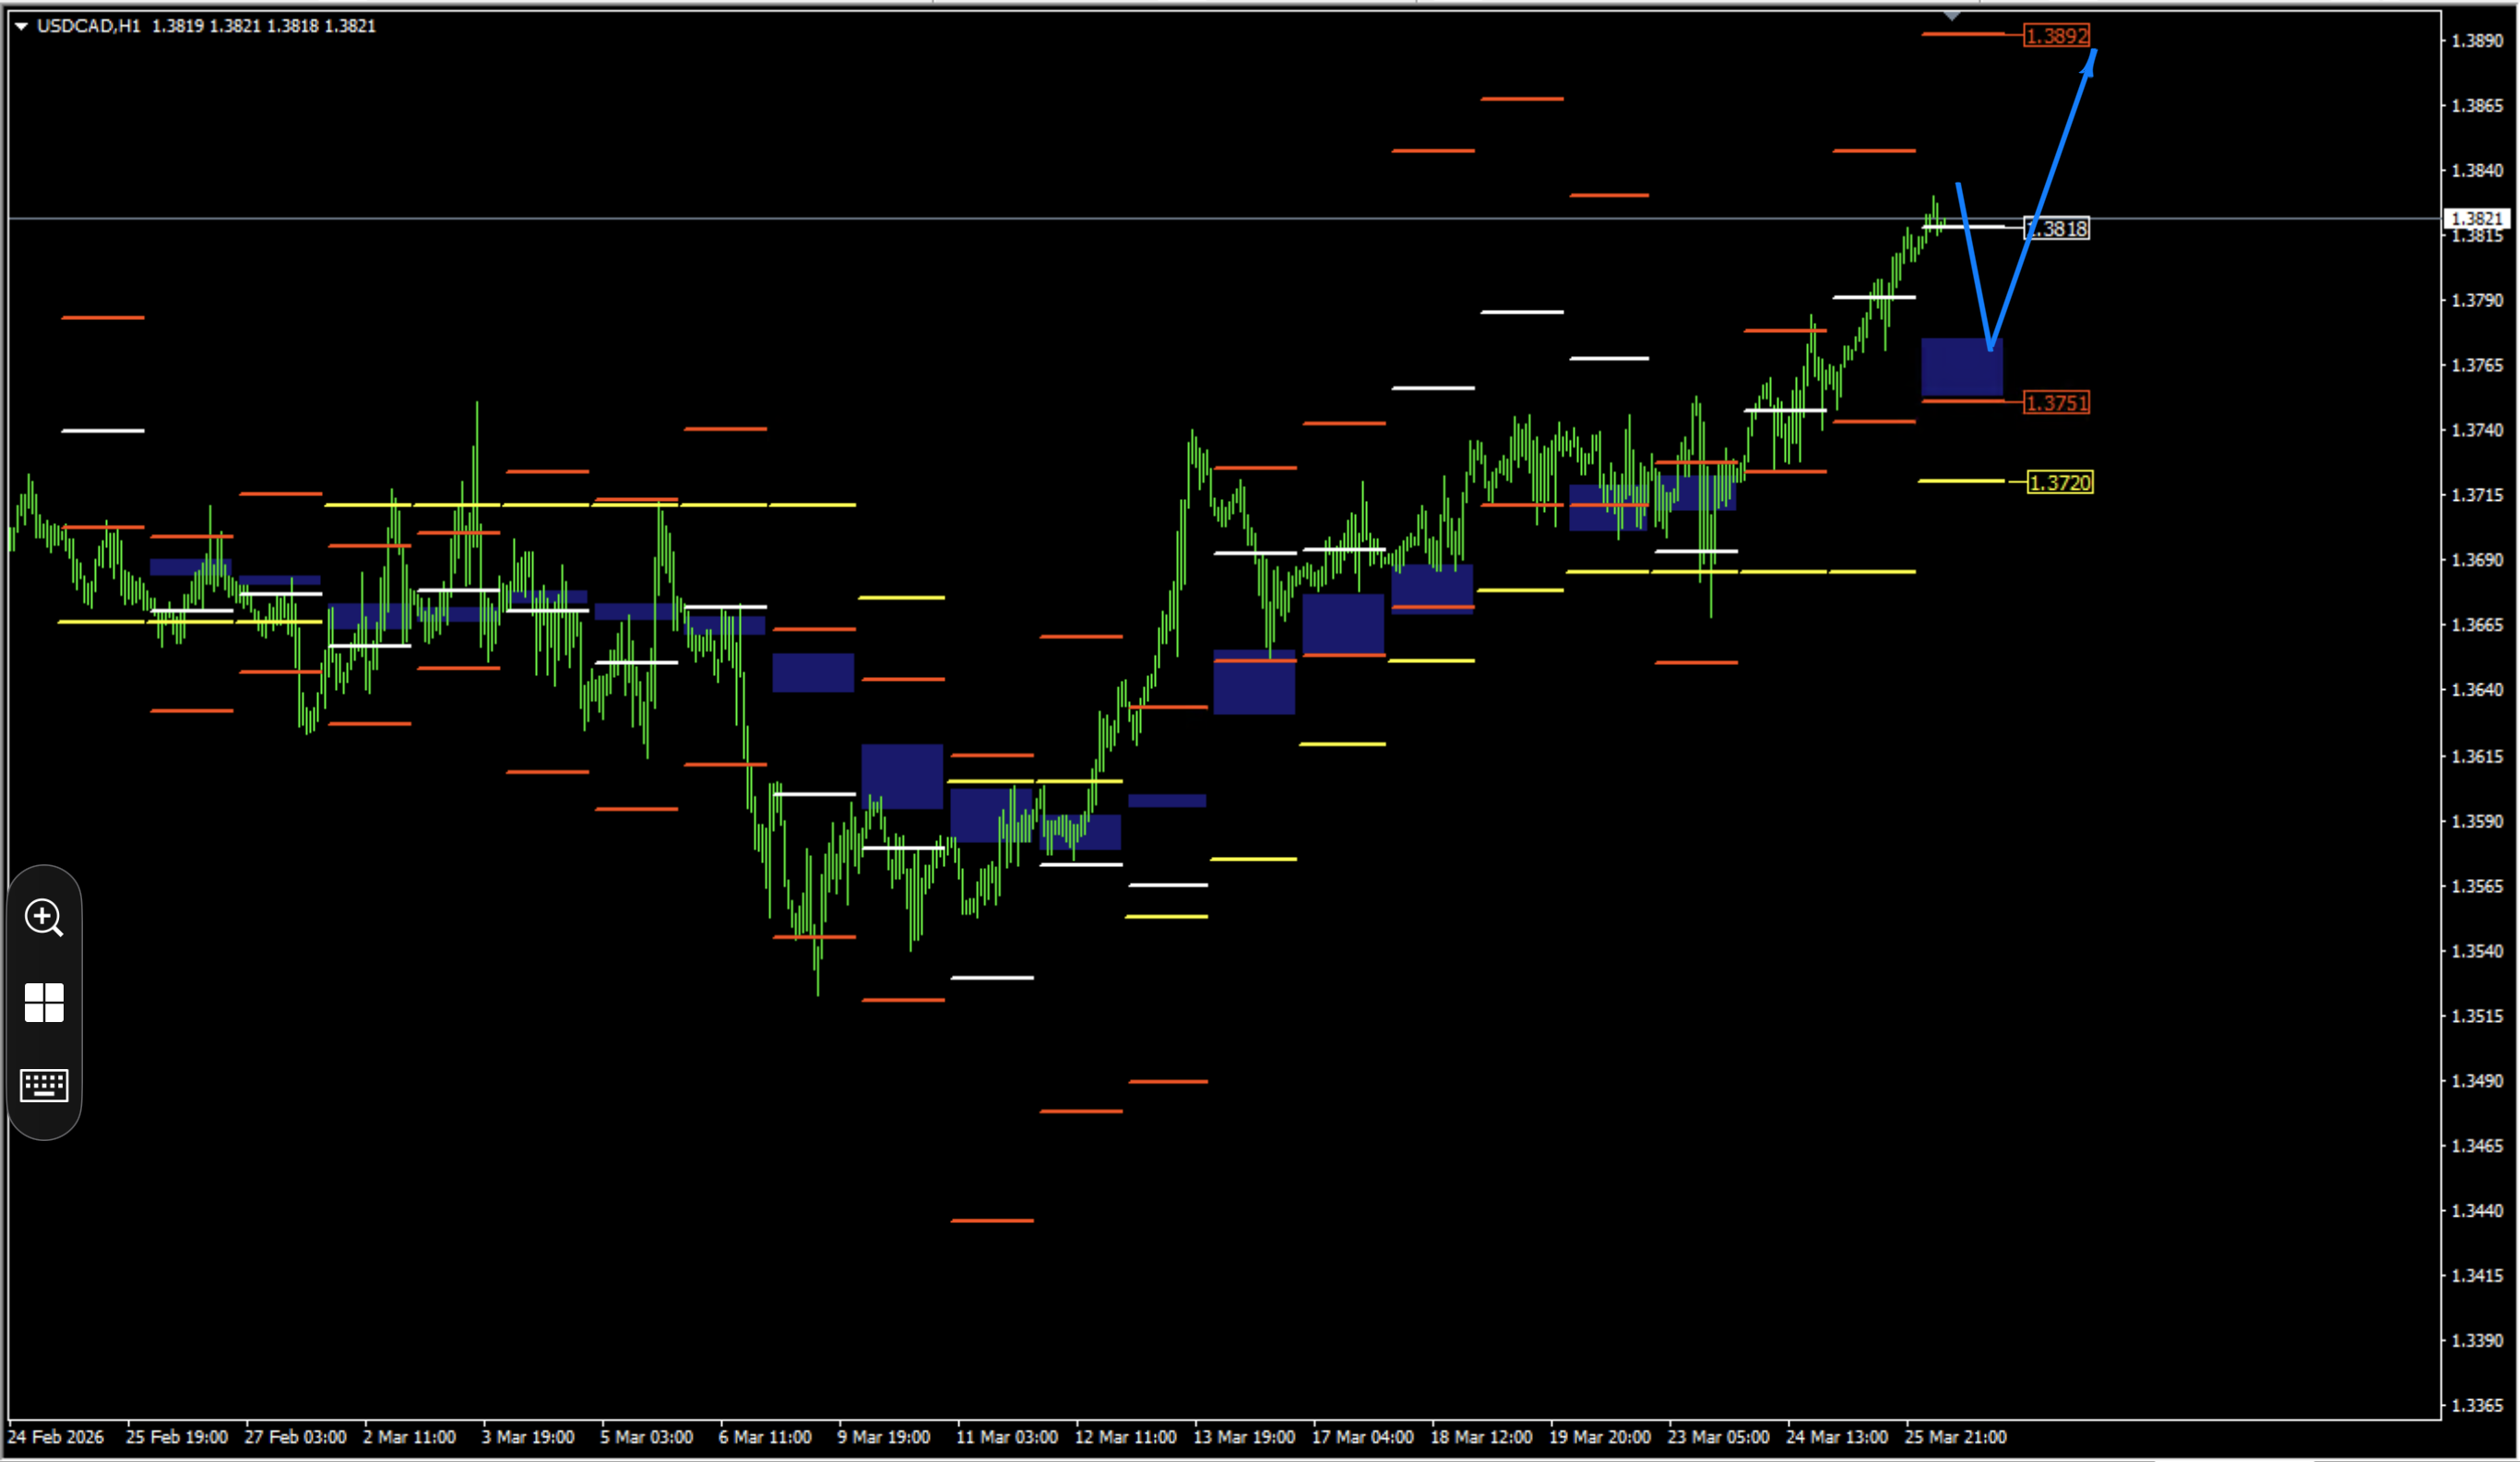This screenshot has height=1462, width=2520.
Task: Click the chart shift triangle marker at top
Action: click(x=1952, y=16)
